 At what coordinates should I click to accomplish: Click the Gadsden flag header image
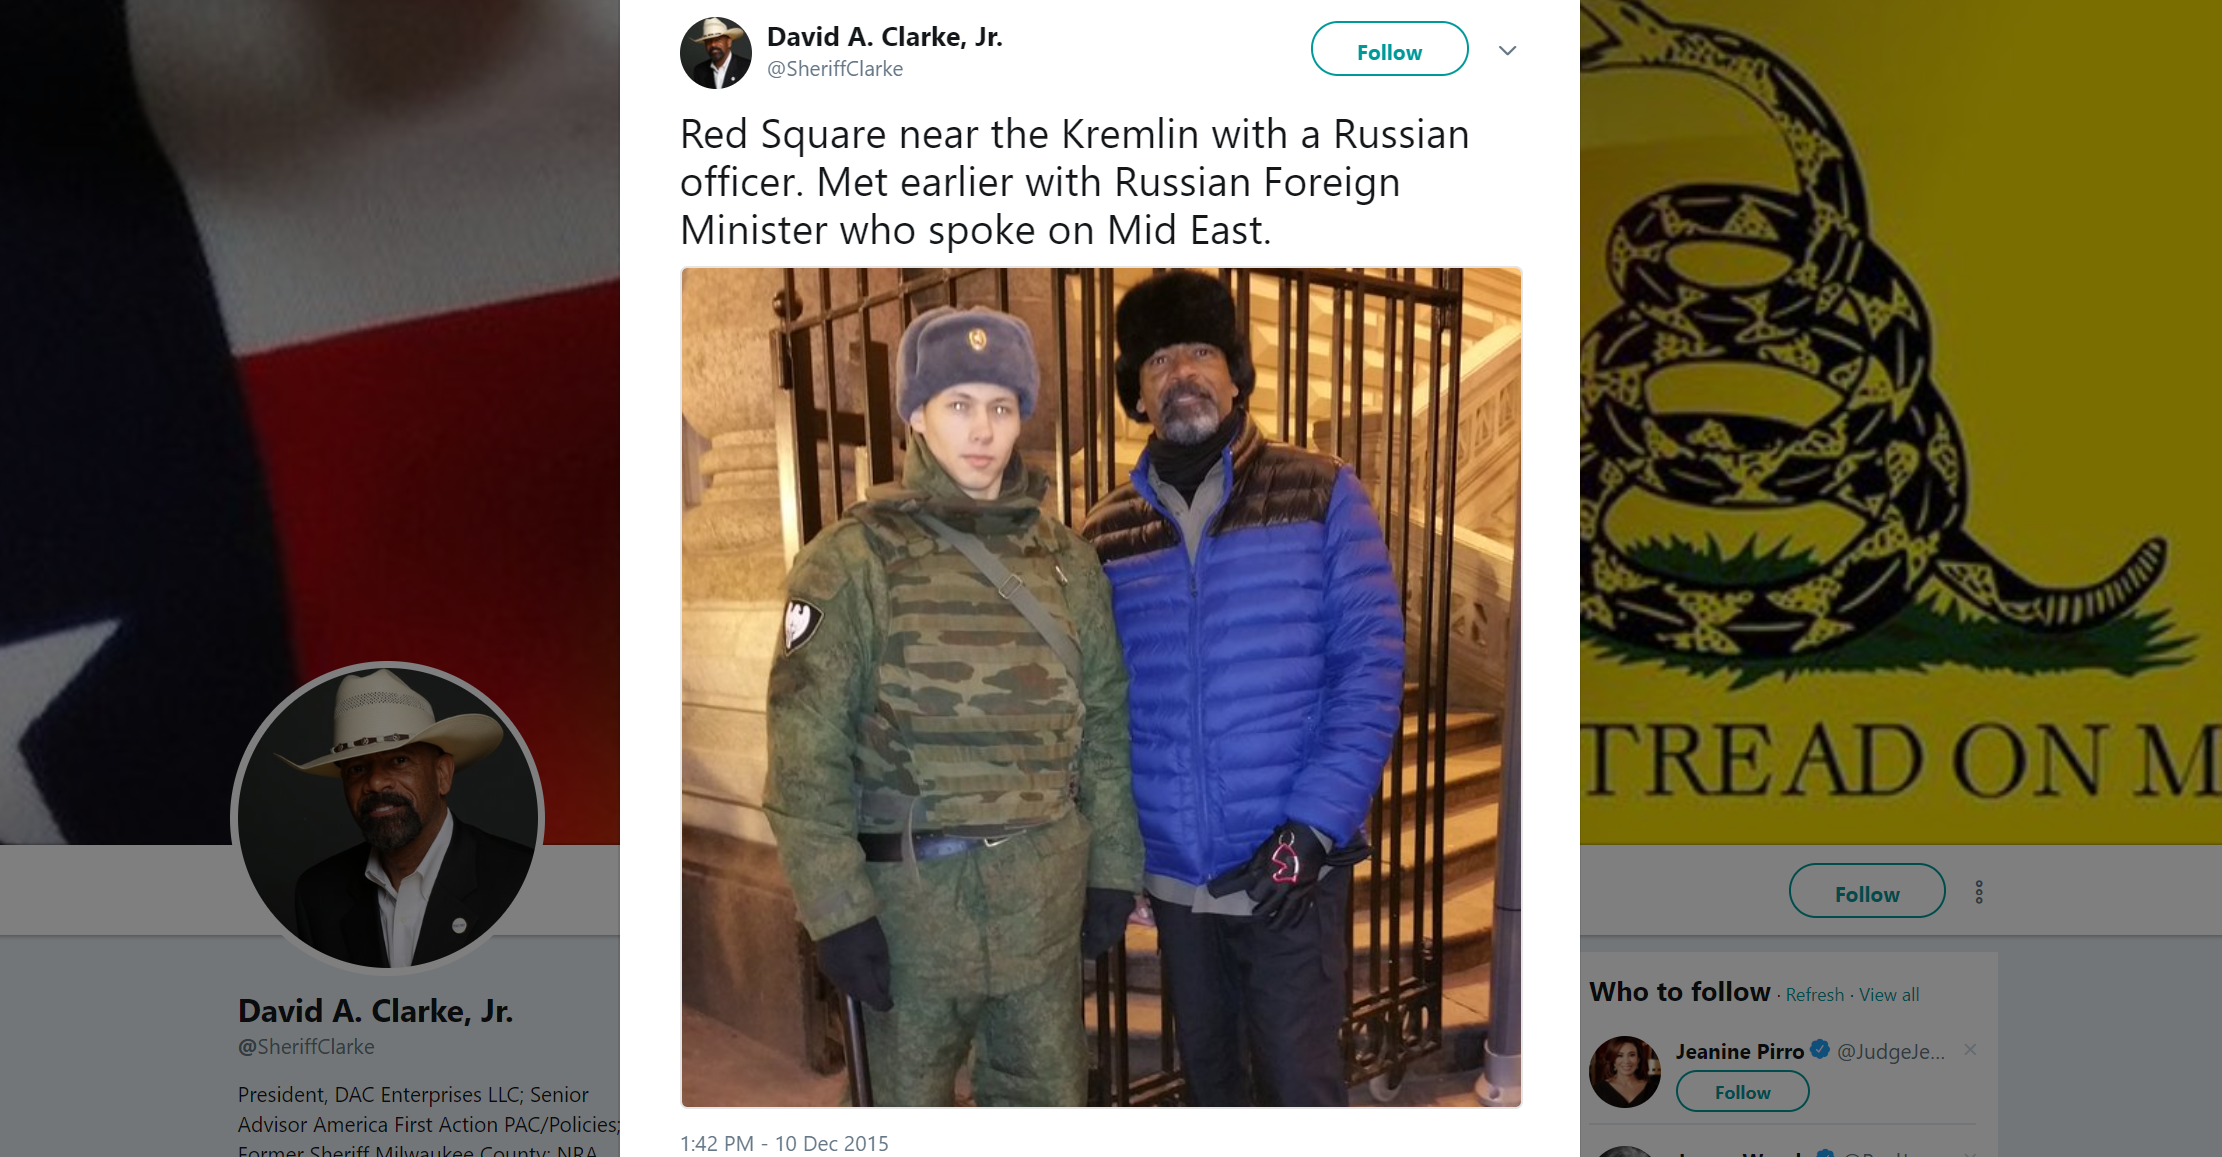[1900, 420]
